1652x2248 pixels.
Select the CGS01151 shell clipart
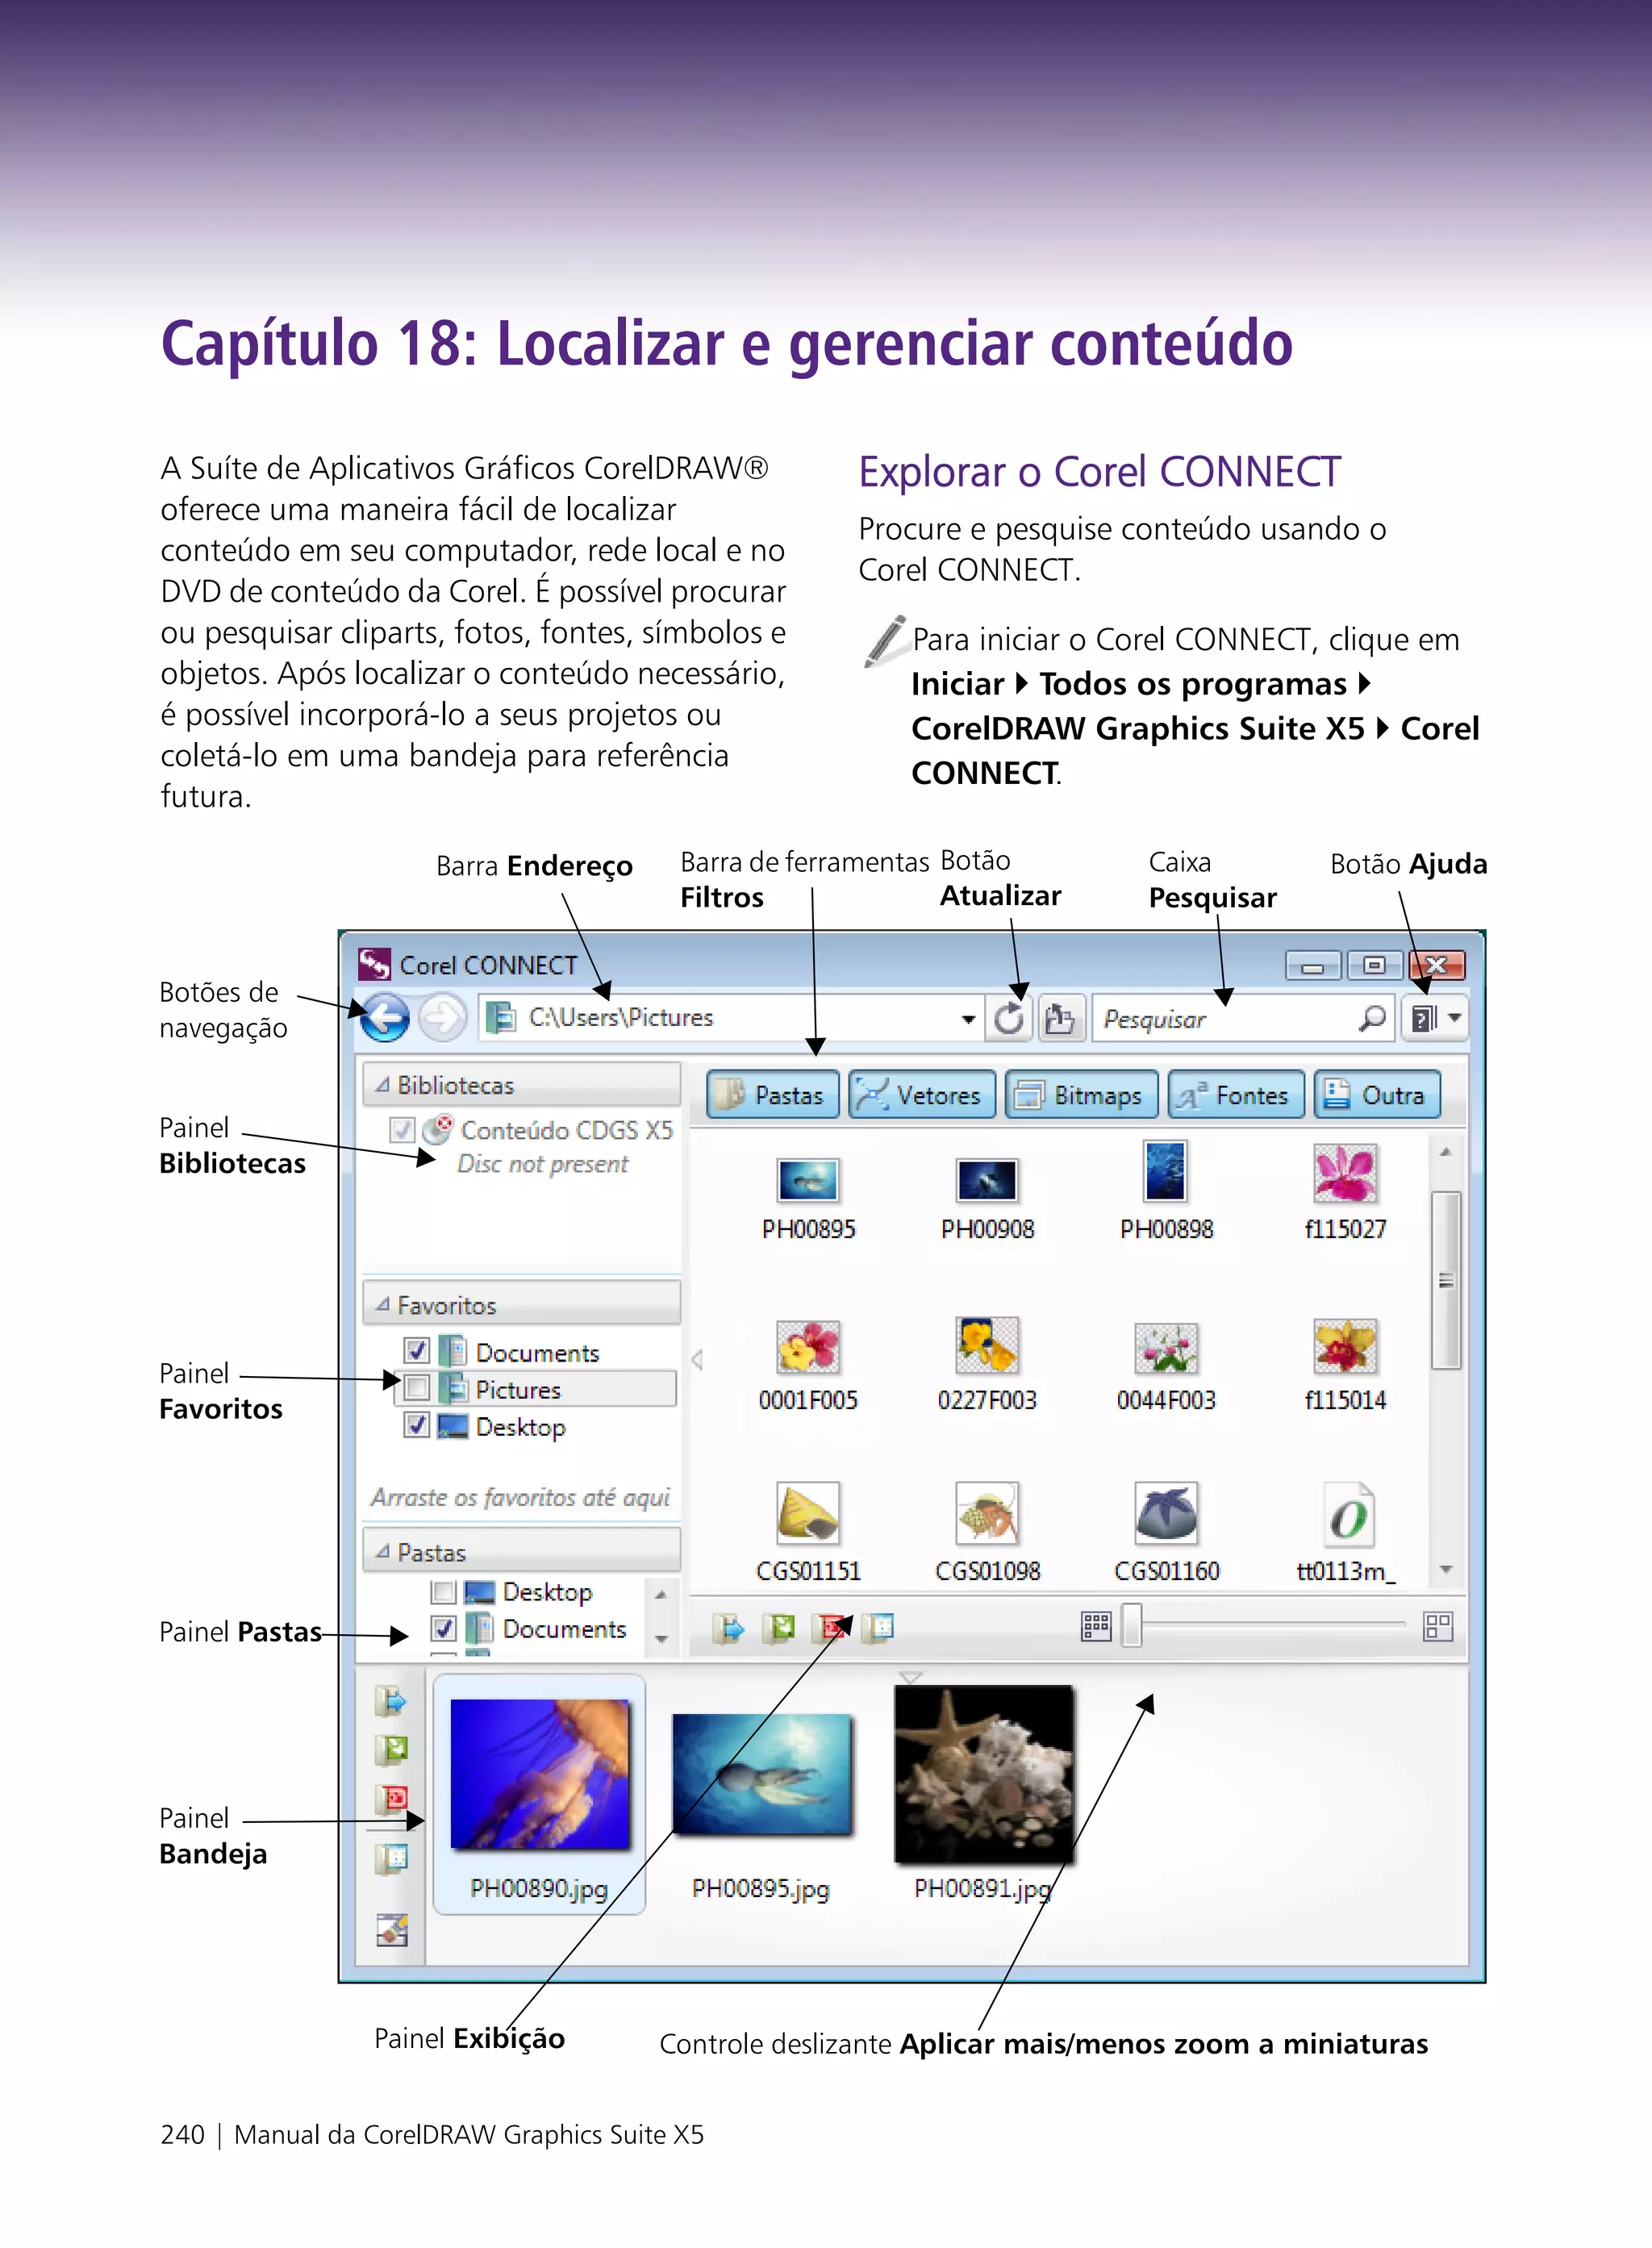(808, 1514)
